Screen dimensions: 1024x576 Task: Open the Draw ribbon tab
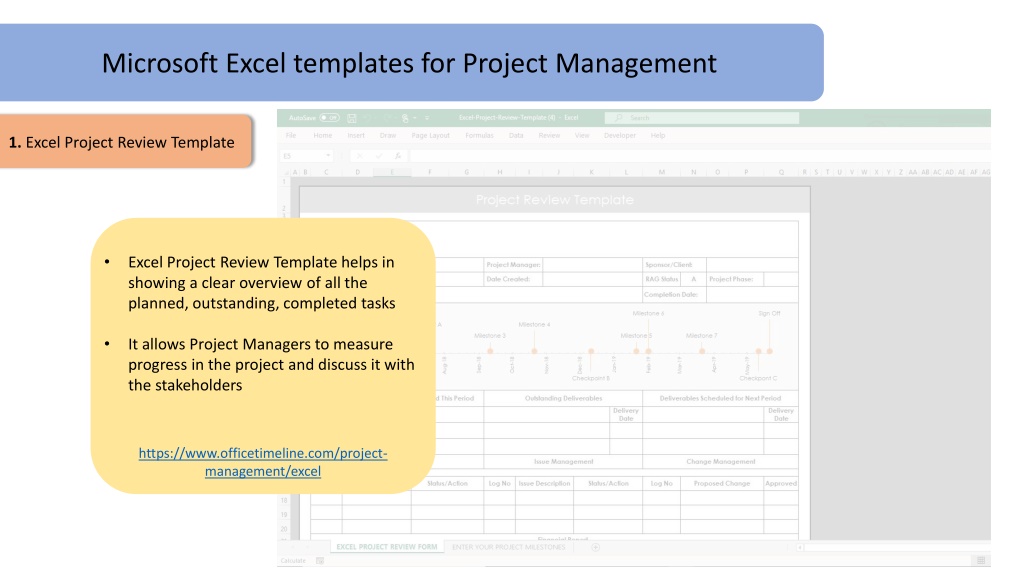point(388,136)
